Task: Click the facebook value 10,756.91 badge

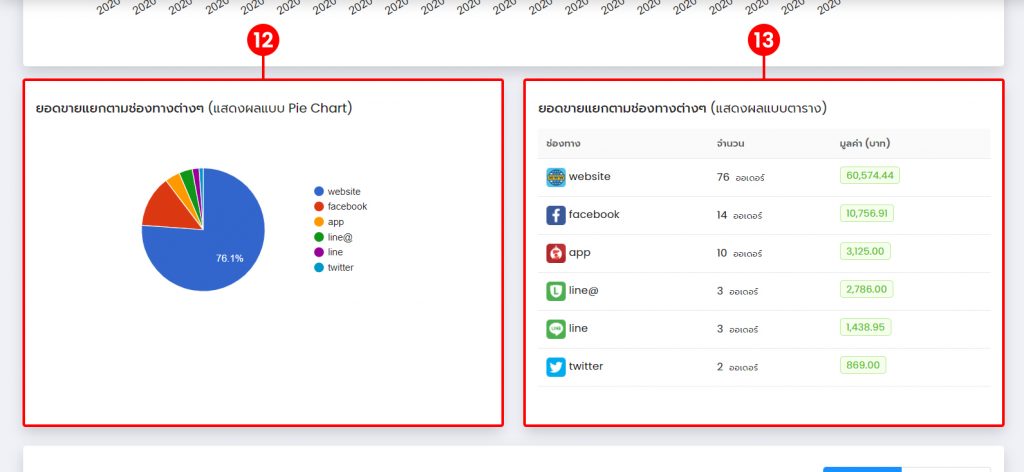Action: [867, 213]
